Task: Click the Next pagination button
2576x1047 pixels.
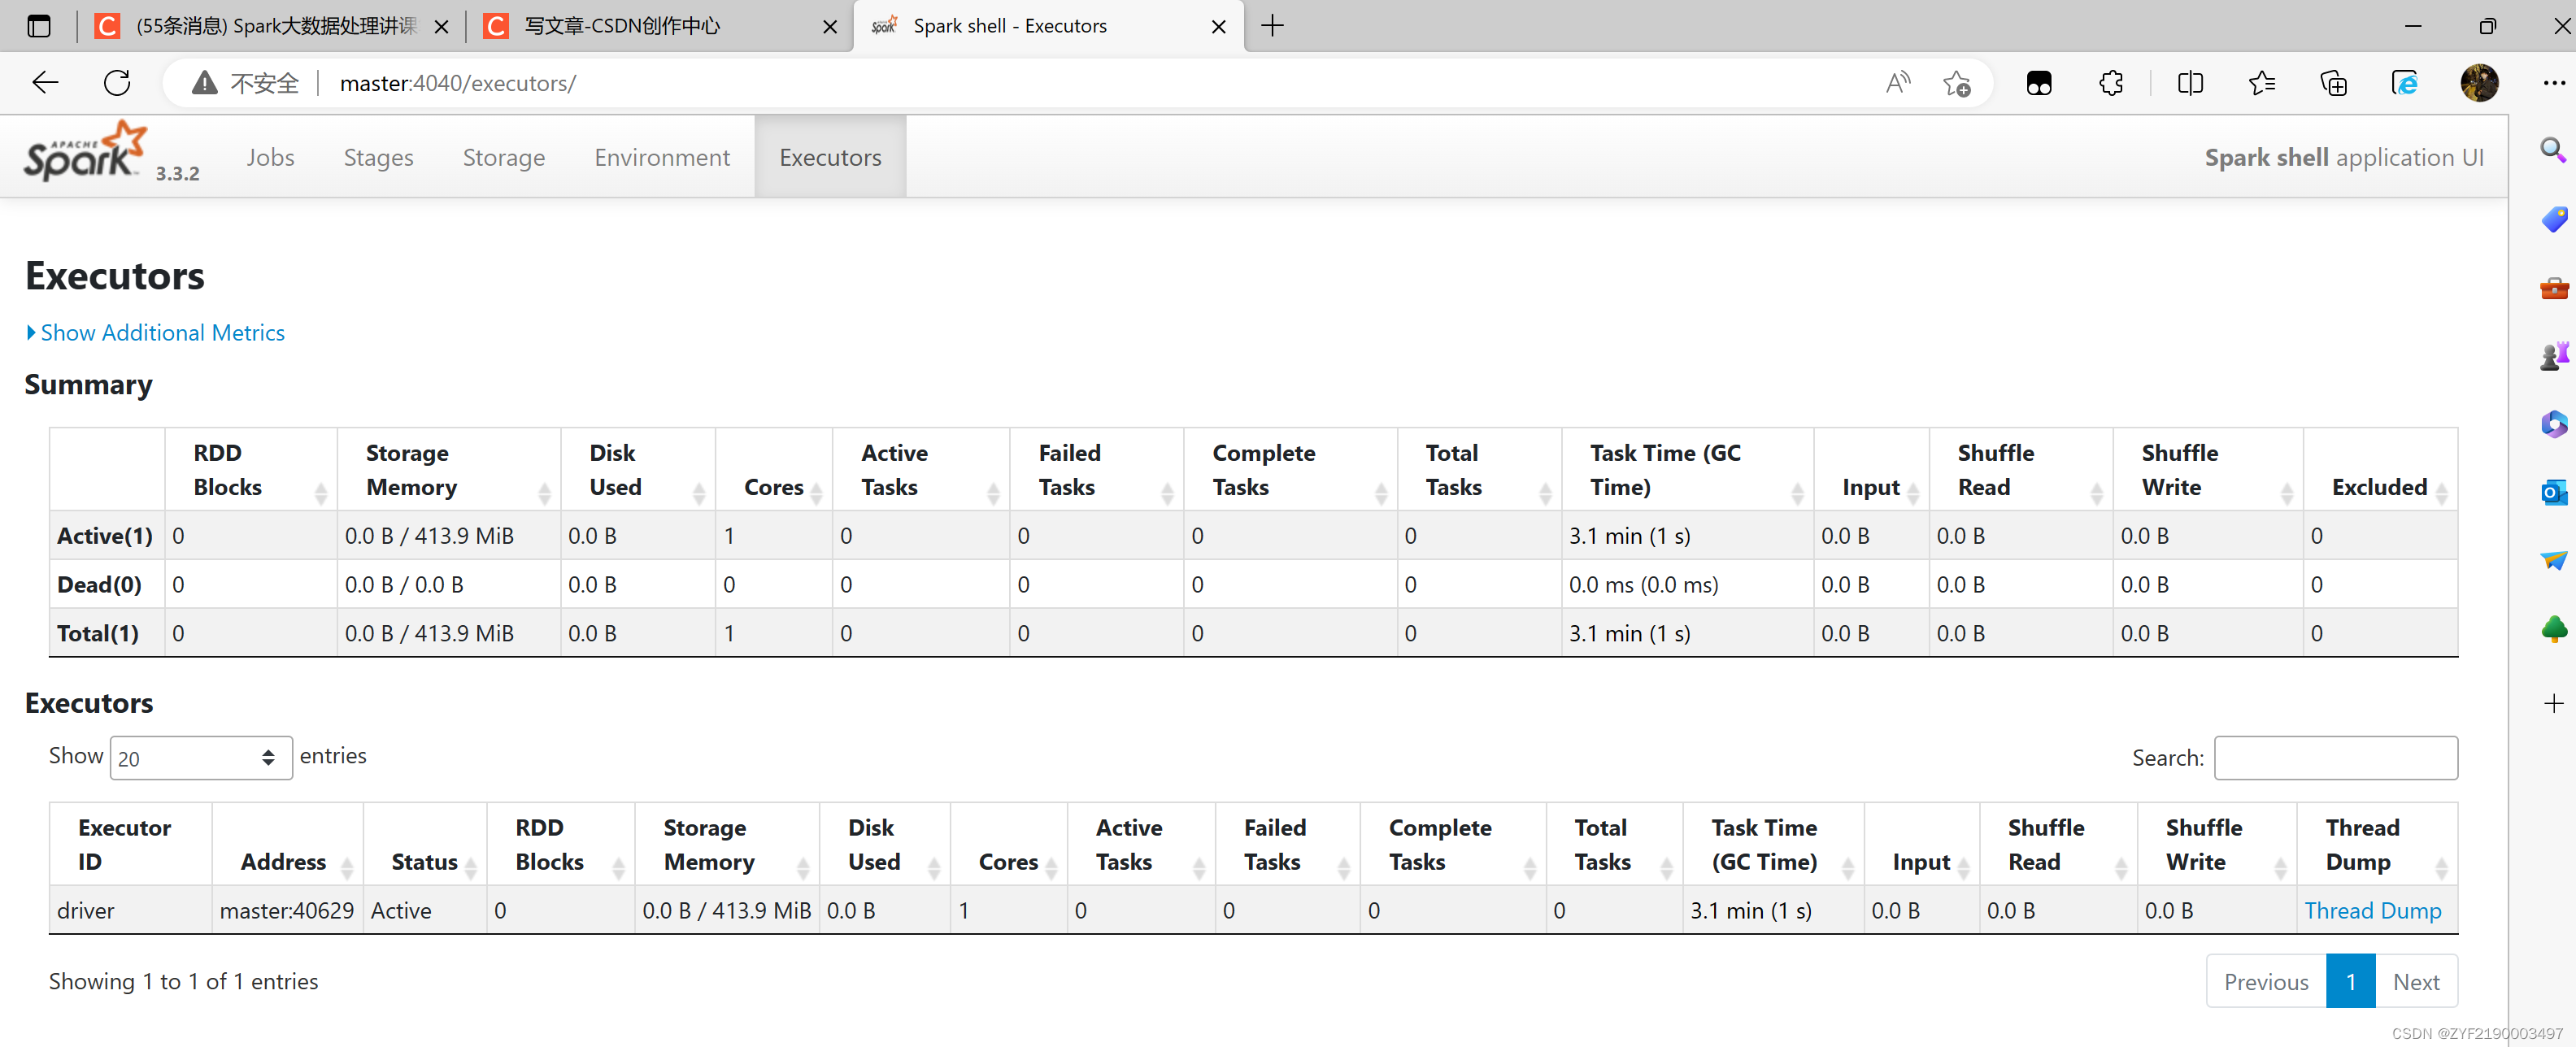Action: [2415, 982]
